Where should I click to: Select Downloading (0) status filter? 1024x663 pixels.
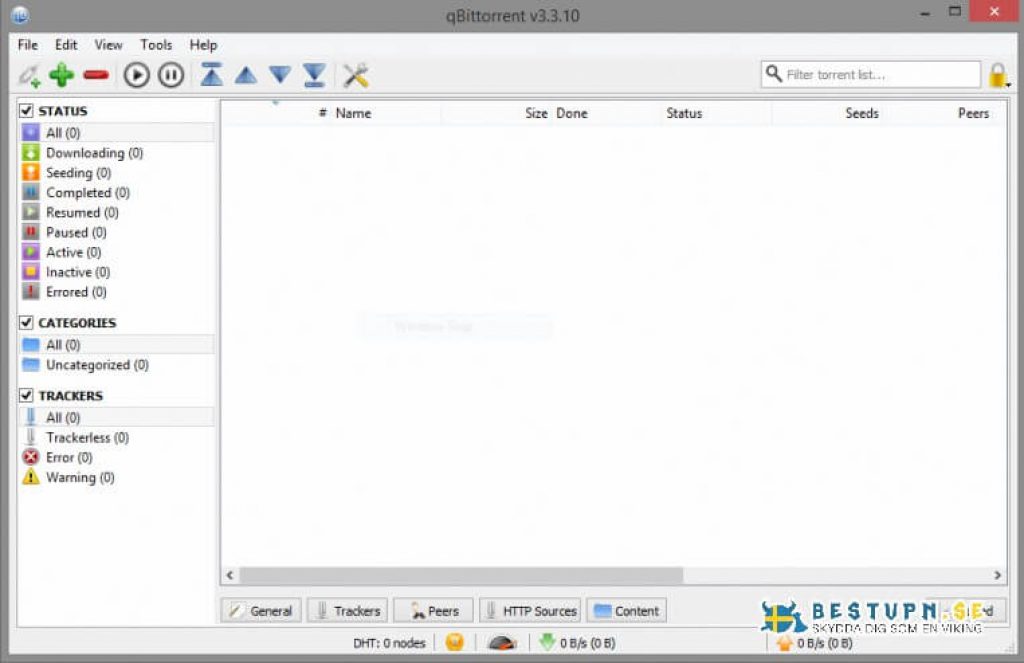116,153
